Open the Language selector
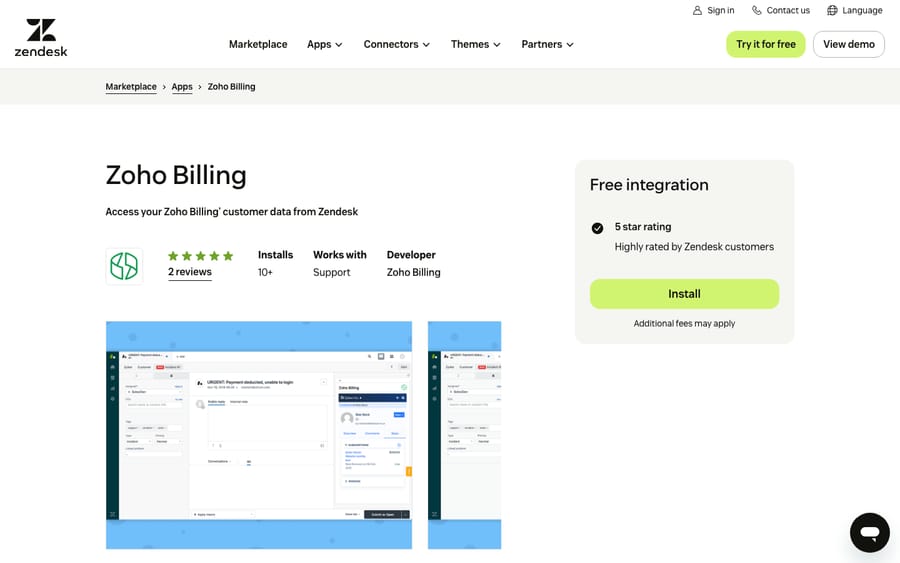Viewport: 900px width, 563px height. [x=855, y=10]
